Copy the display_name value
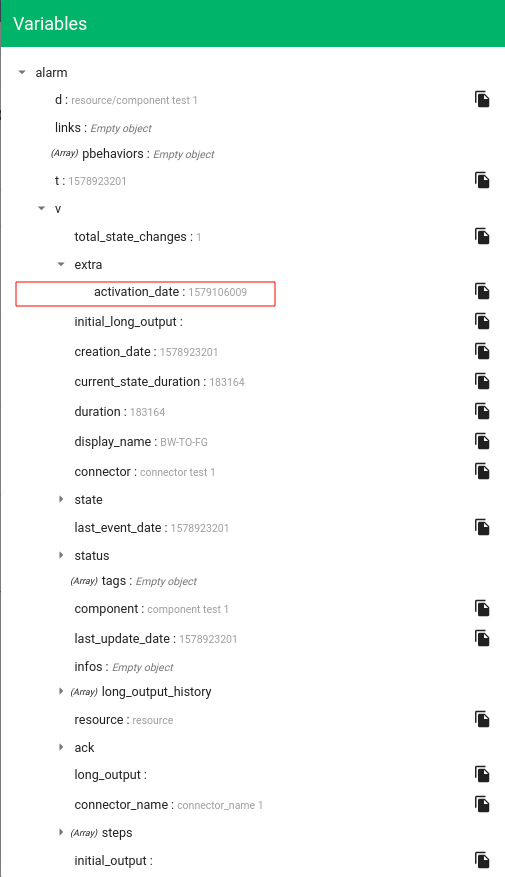This screenshot has width=505, height=877. tap(482, 441)
